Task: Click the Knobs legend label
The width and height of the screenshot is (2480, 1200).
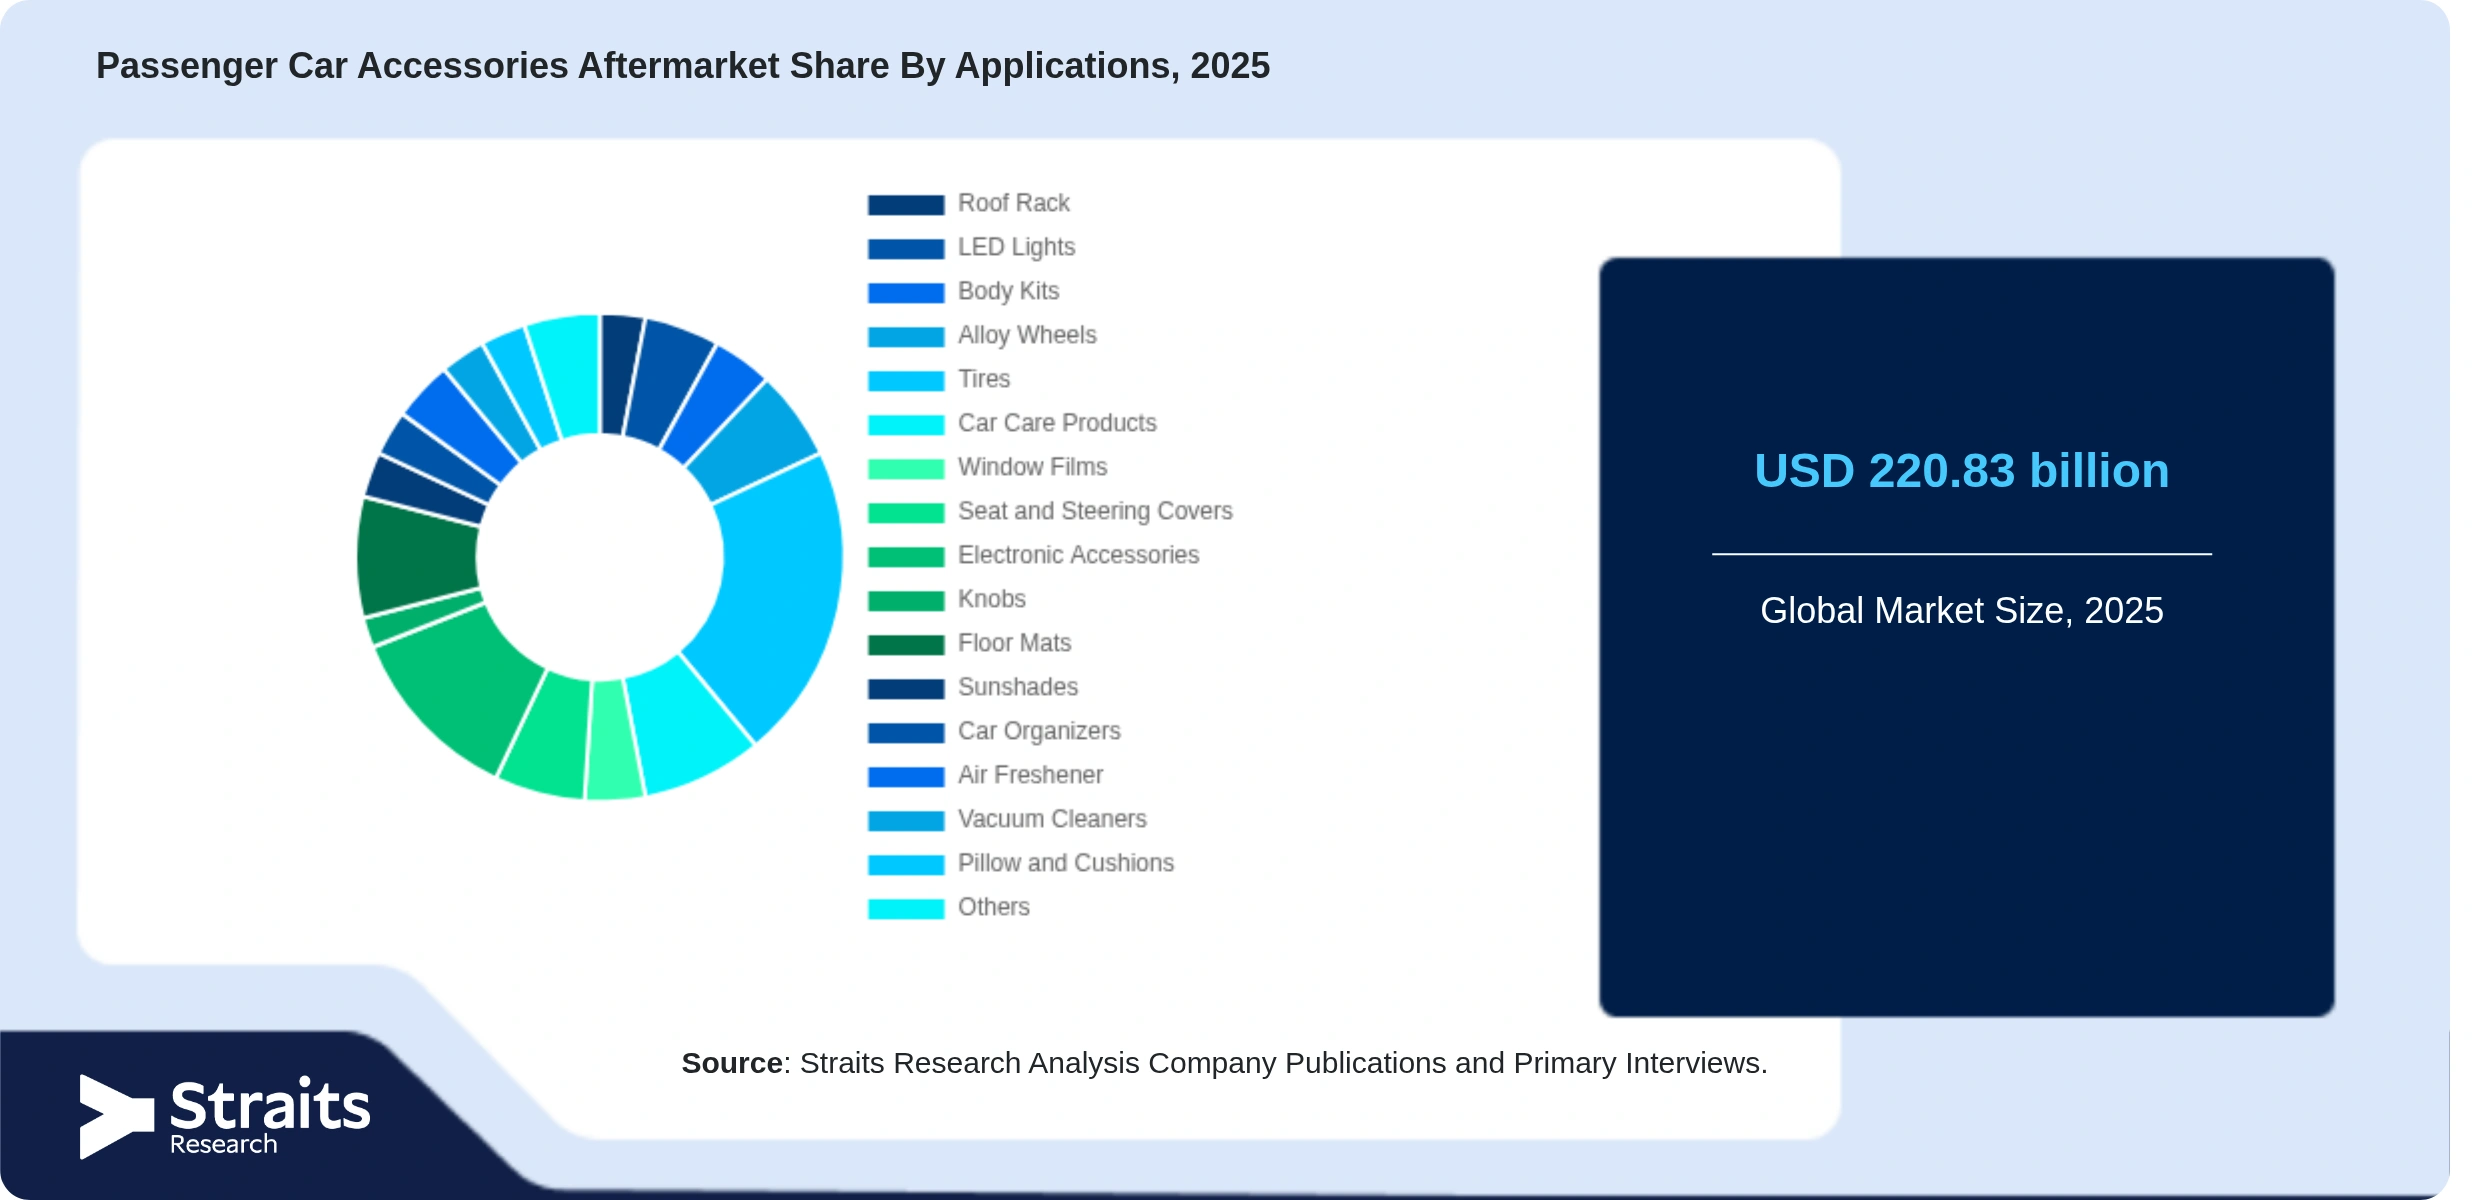Action: 992,599
